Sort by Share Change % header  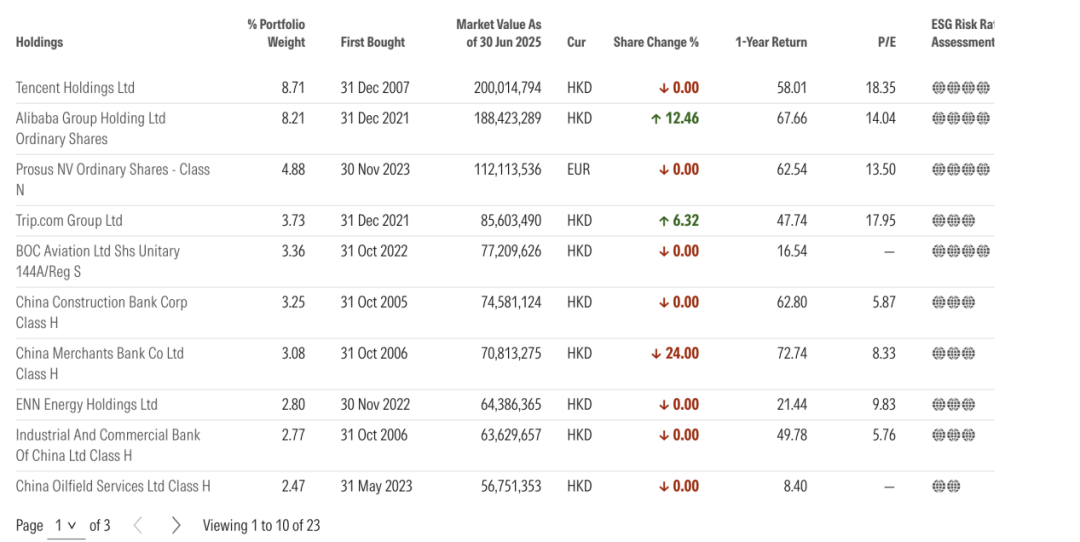[656, 42]
